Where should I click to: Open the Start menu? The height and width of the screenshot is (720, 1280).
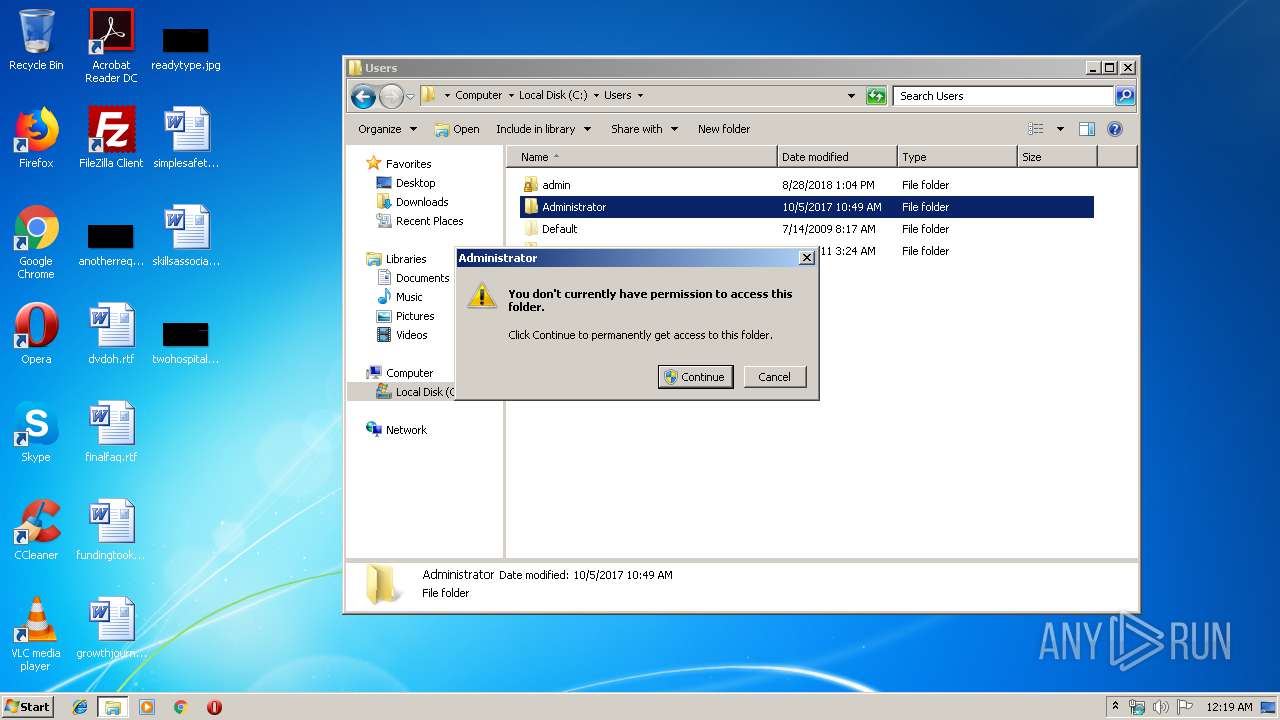(x=28, y=706)
